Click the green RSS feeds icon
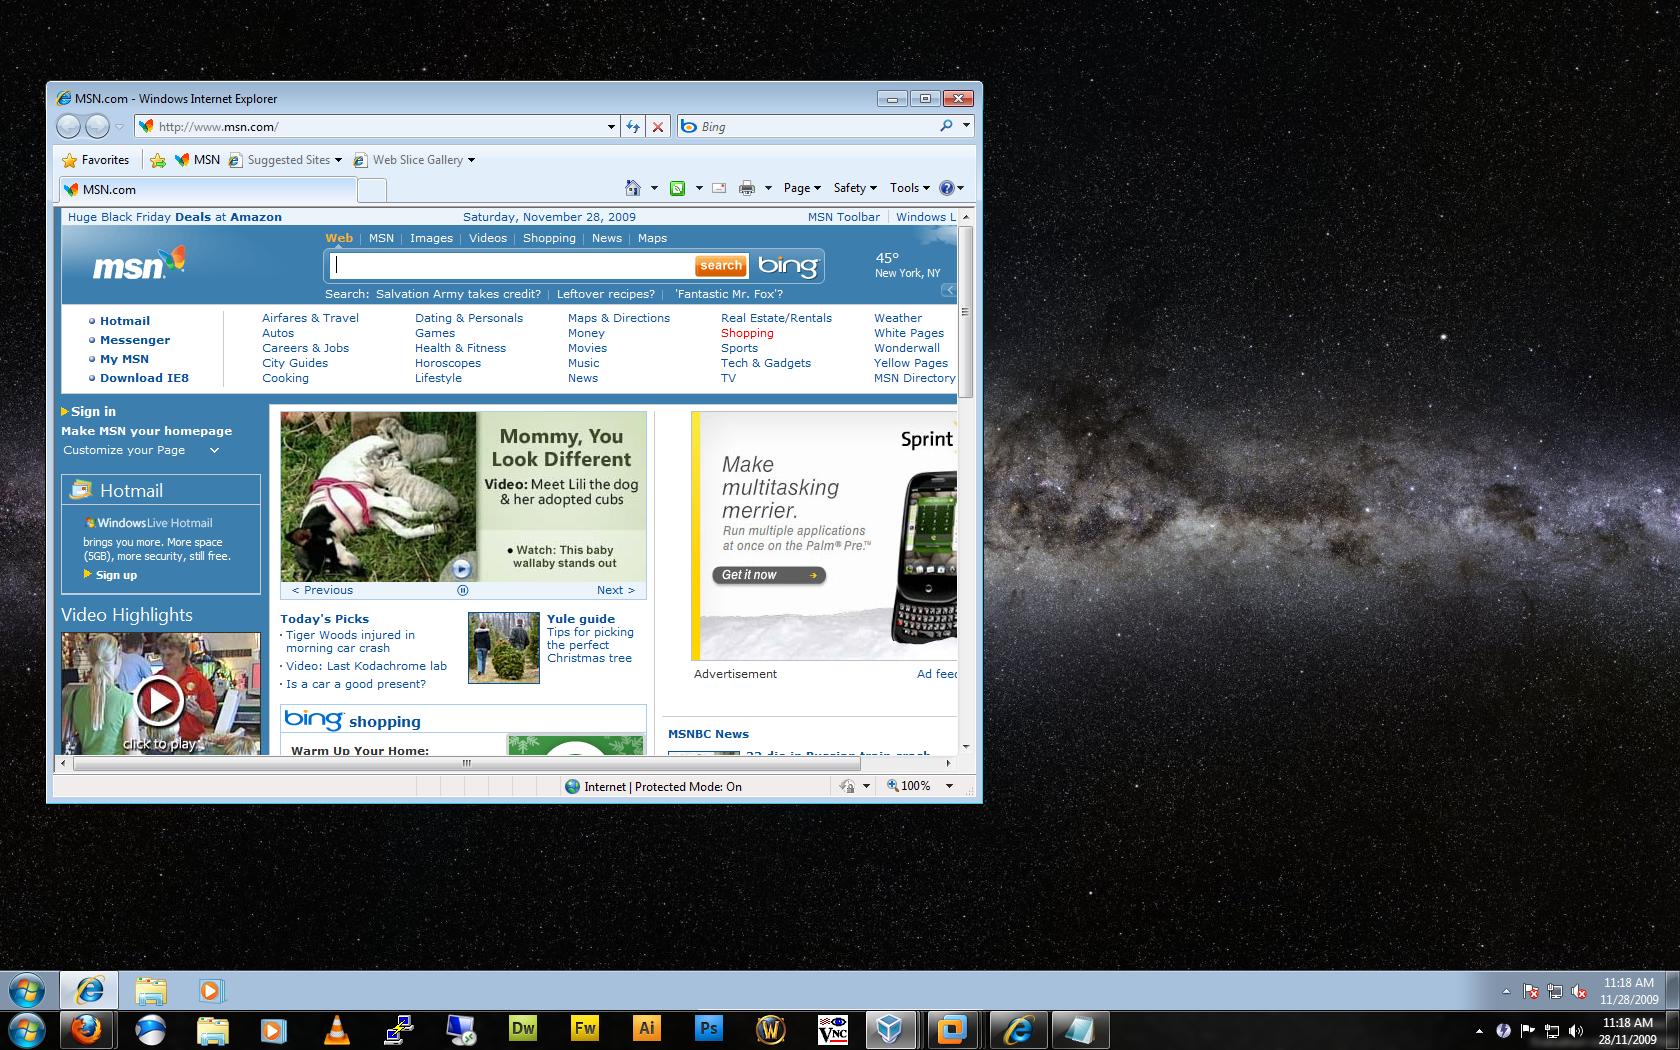This screenshot has width=1680, height=1050. pos(677,188)
